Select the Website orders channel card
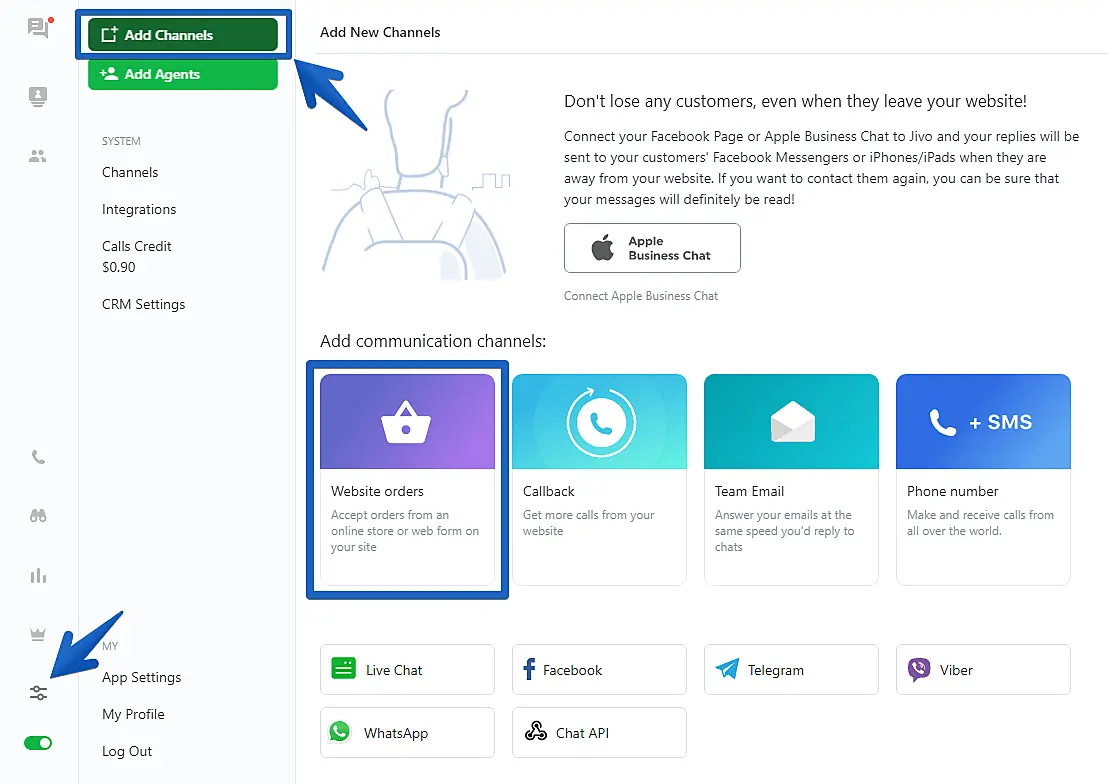Viewport: 1108px width, 784px height. click(x=407, y=480)
